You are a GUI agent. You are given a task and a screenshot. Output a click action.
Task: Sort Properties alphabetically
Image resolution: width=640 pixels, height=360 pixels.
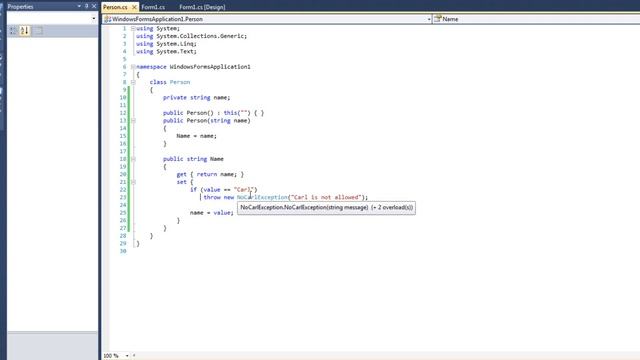tap(24, 31)
